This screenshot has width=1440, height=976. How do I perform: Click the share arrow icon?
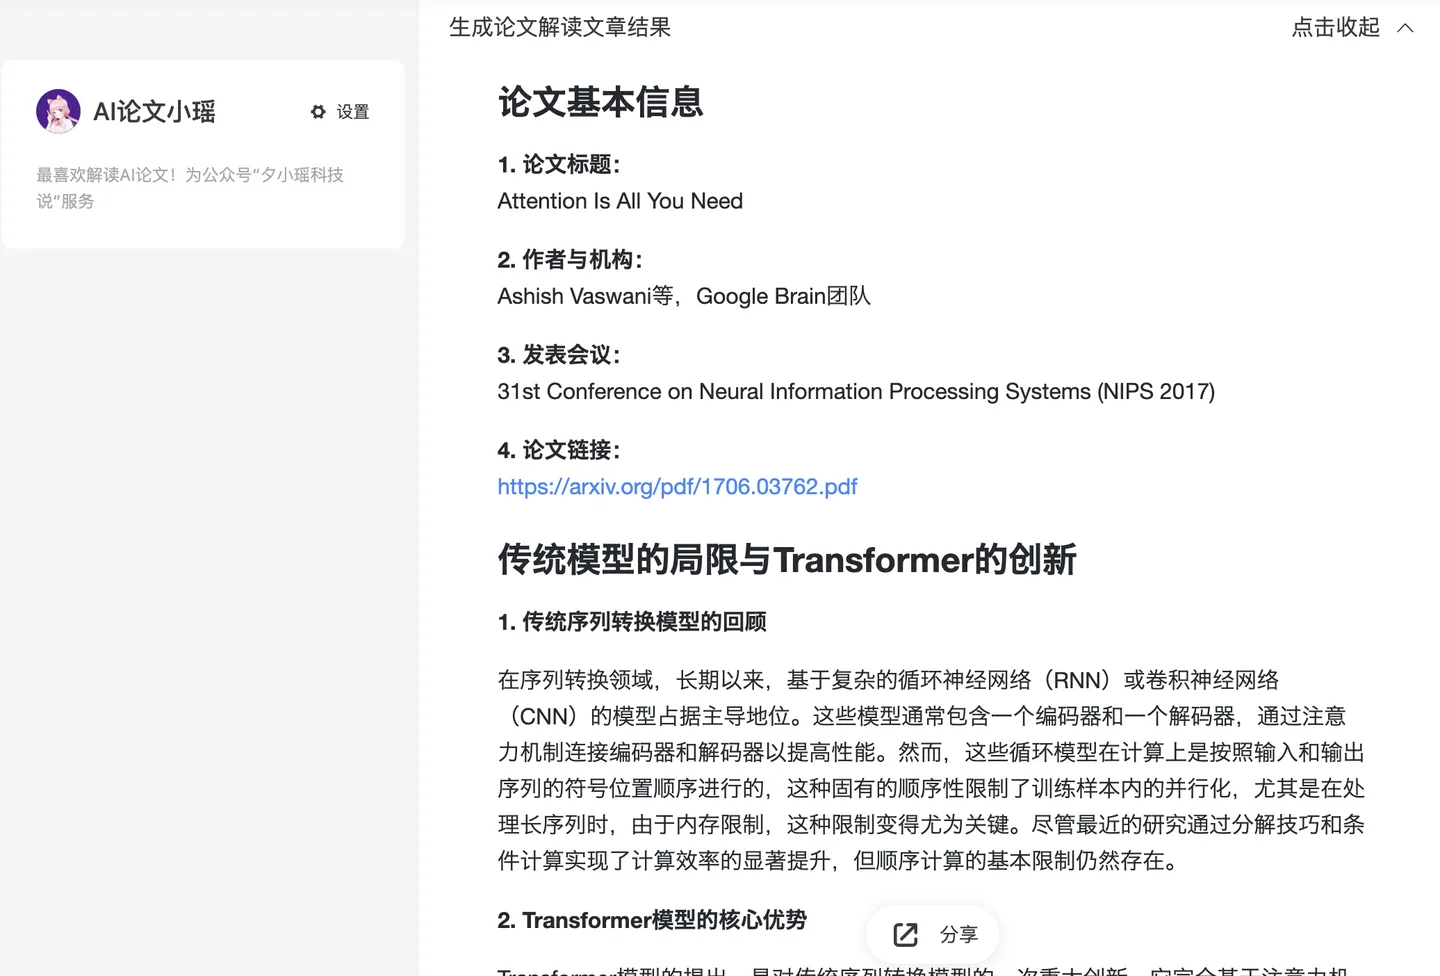pyautogui.click(x=906, y=934)
